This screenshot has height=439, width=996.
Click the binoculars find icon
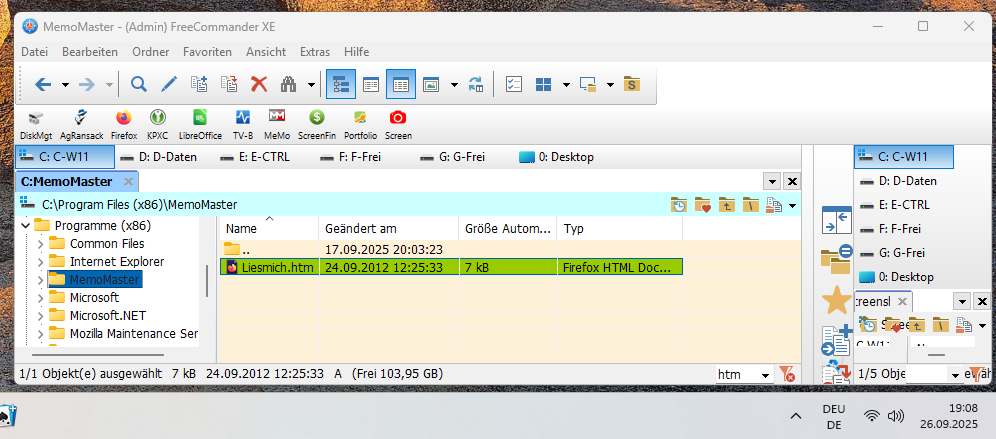tap(289, 84)
